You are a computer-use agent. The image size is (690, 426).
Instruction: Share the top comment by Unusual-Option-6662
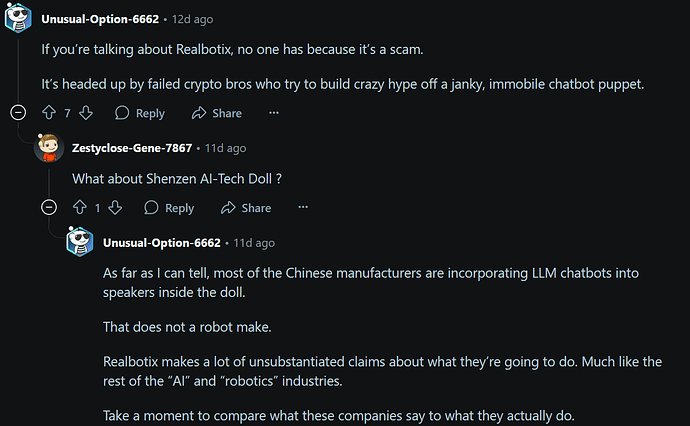pyautogui.click(x=217, y=113)
